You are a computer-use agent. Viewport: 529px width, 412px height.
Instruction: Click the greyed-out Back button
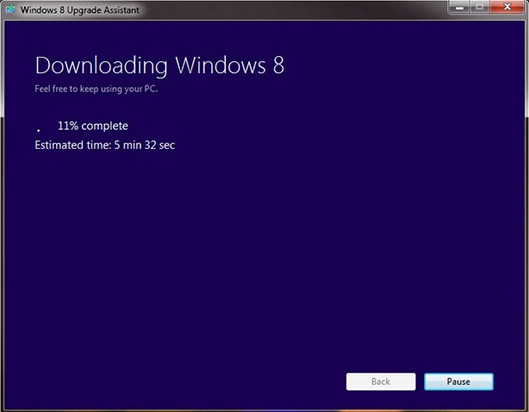pyautogui.click(x=381, y=382)
